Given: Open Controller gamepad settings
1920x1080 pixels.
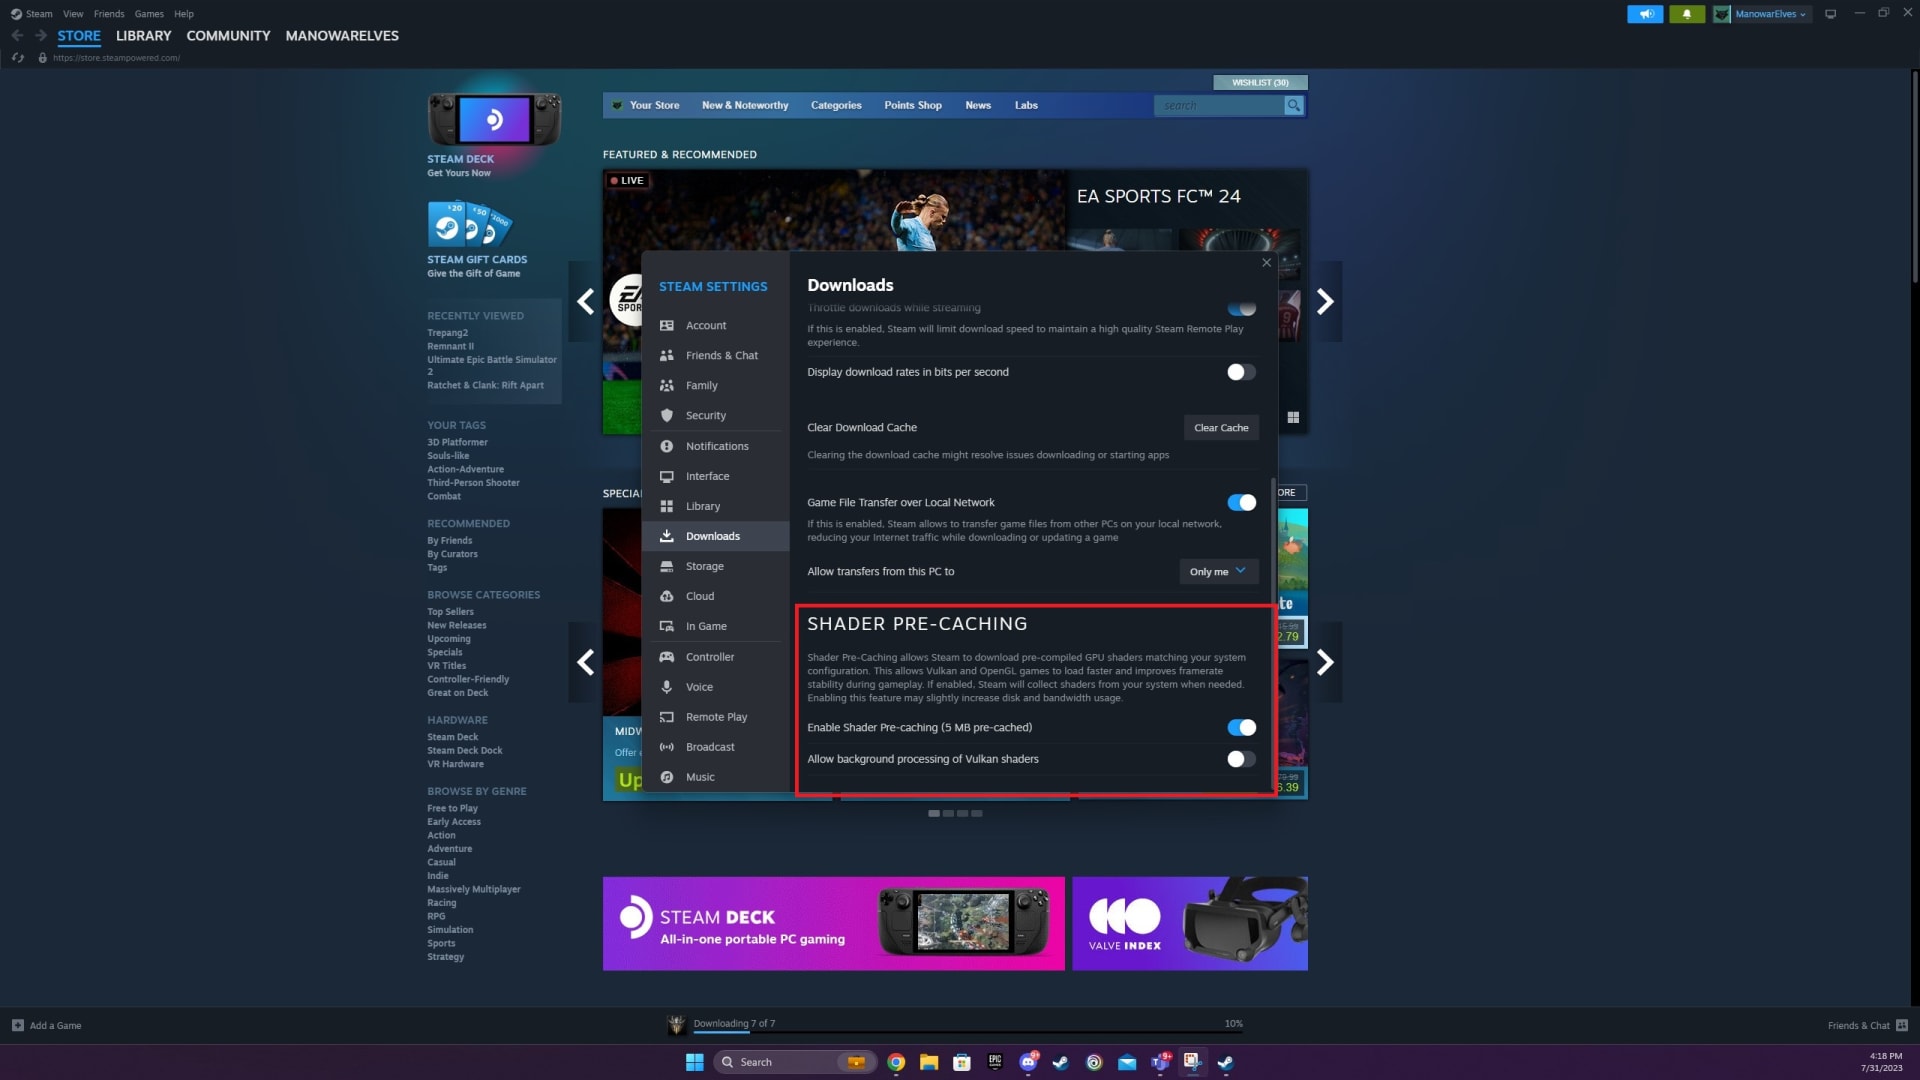Looking at the screenshot, I should pyautogui.click(x=715, y=658).
